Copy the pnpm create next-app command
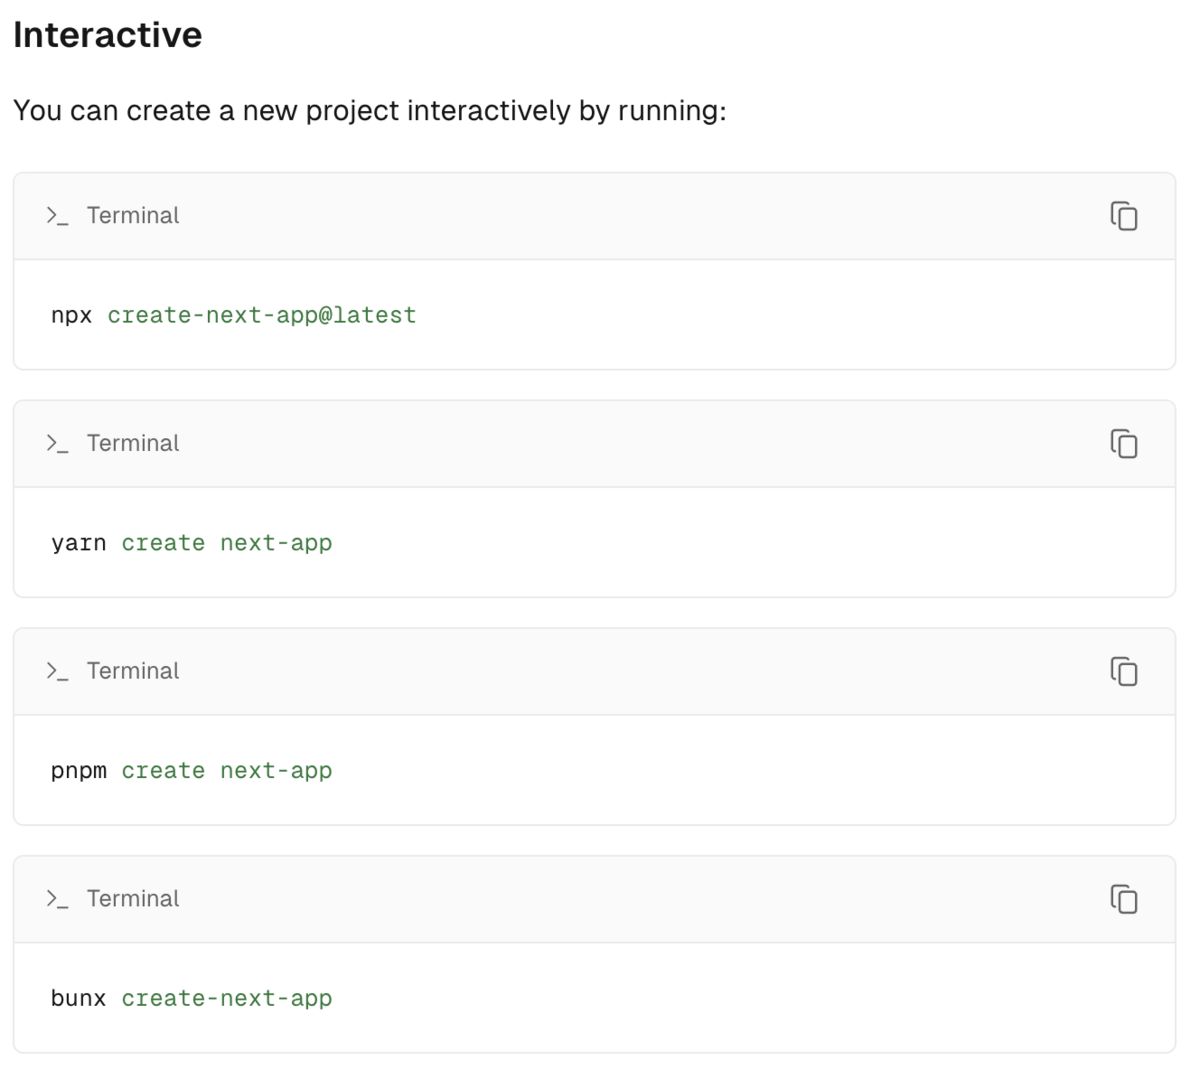1200x1079 pixels. point(1124,672)
